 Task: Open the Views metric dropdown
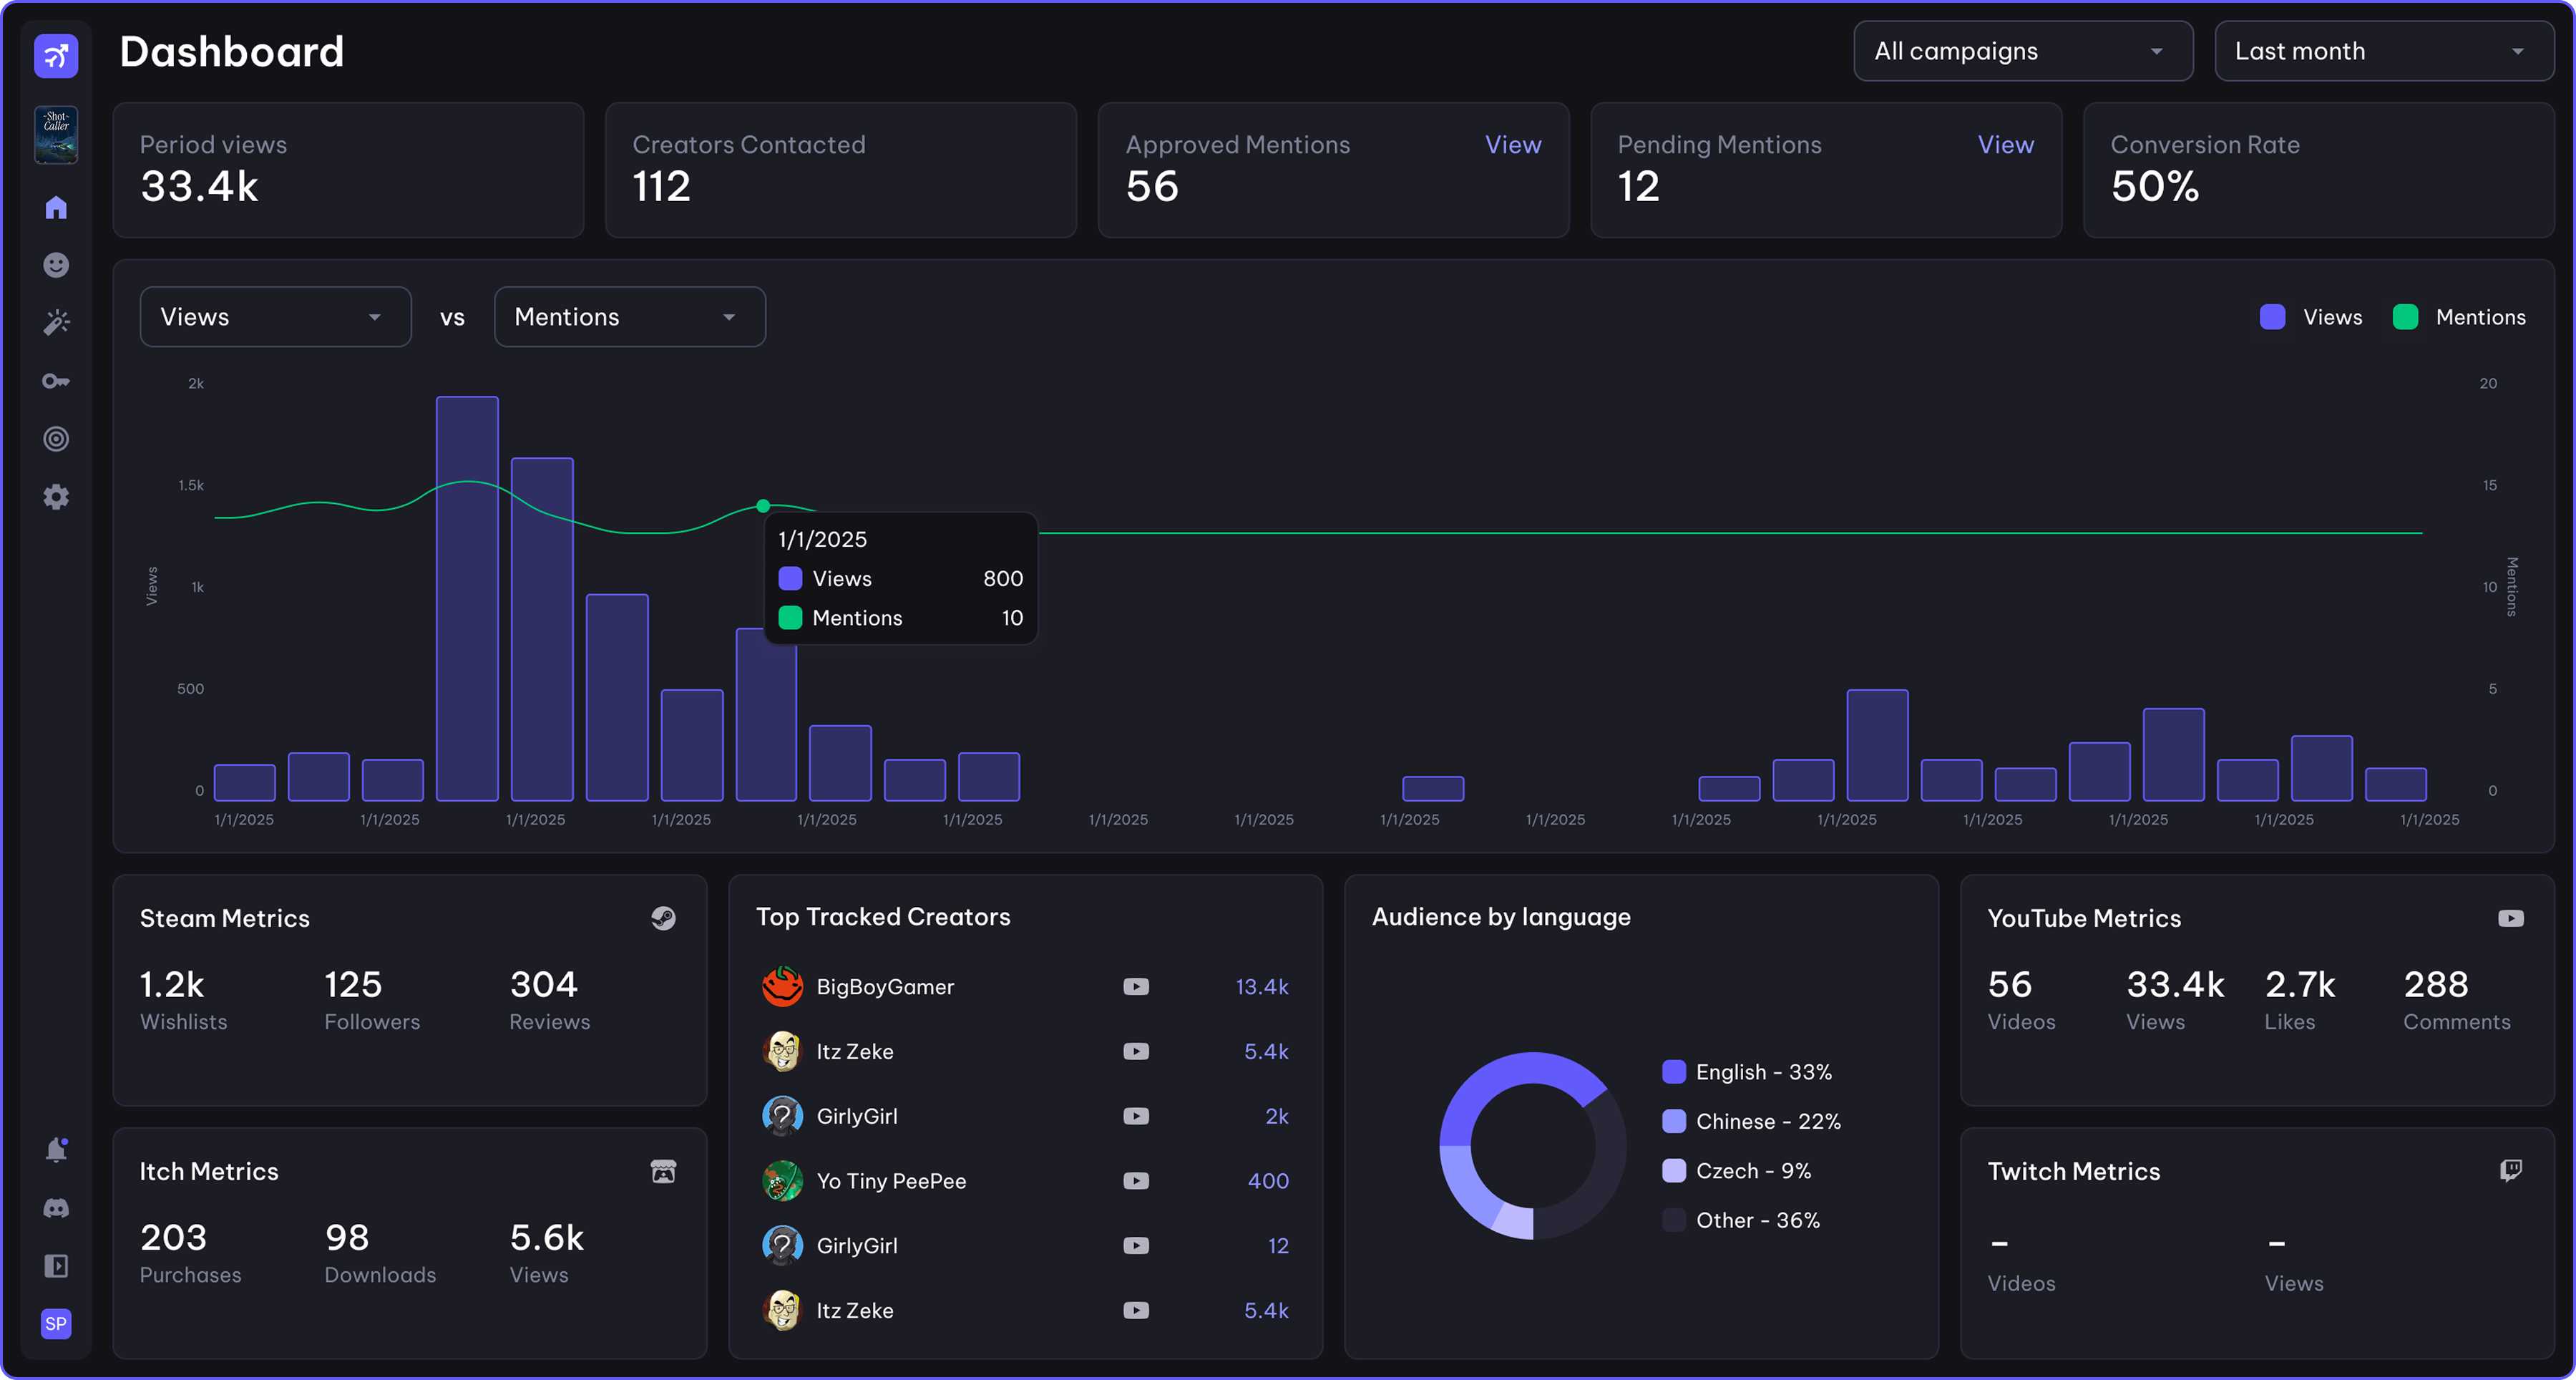tap(275, 317)
